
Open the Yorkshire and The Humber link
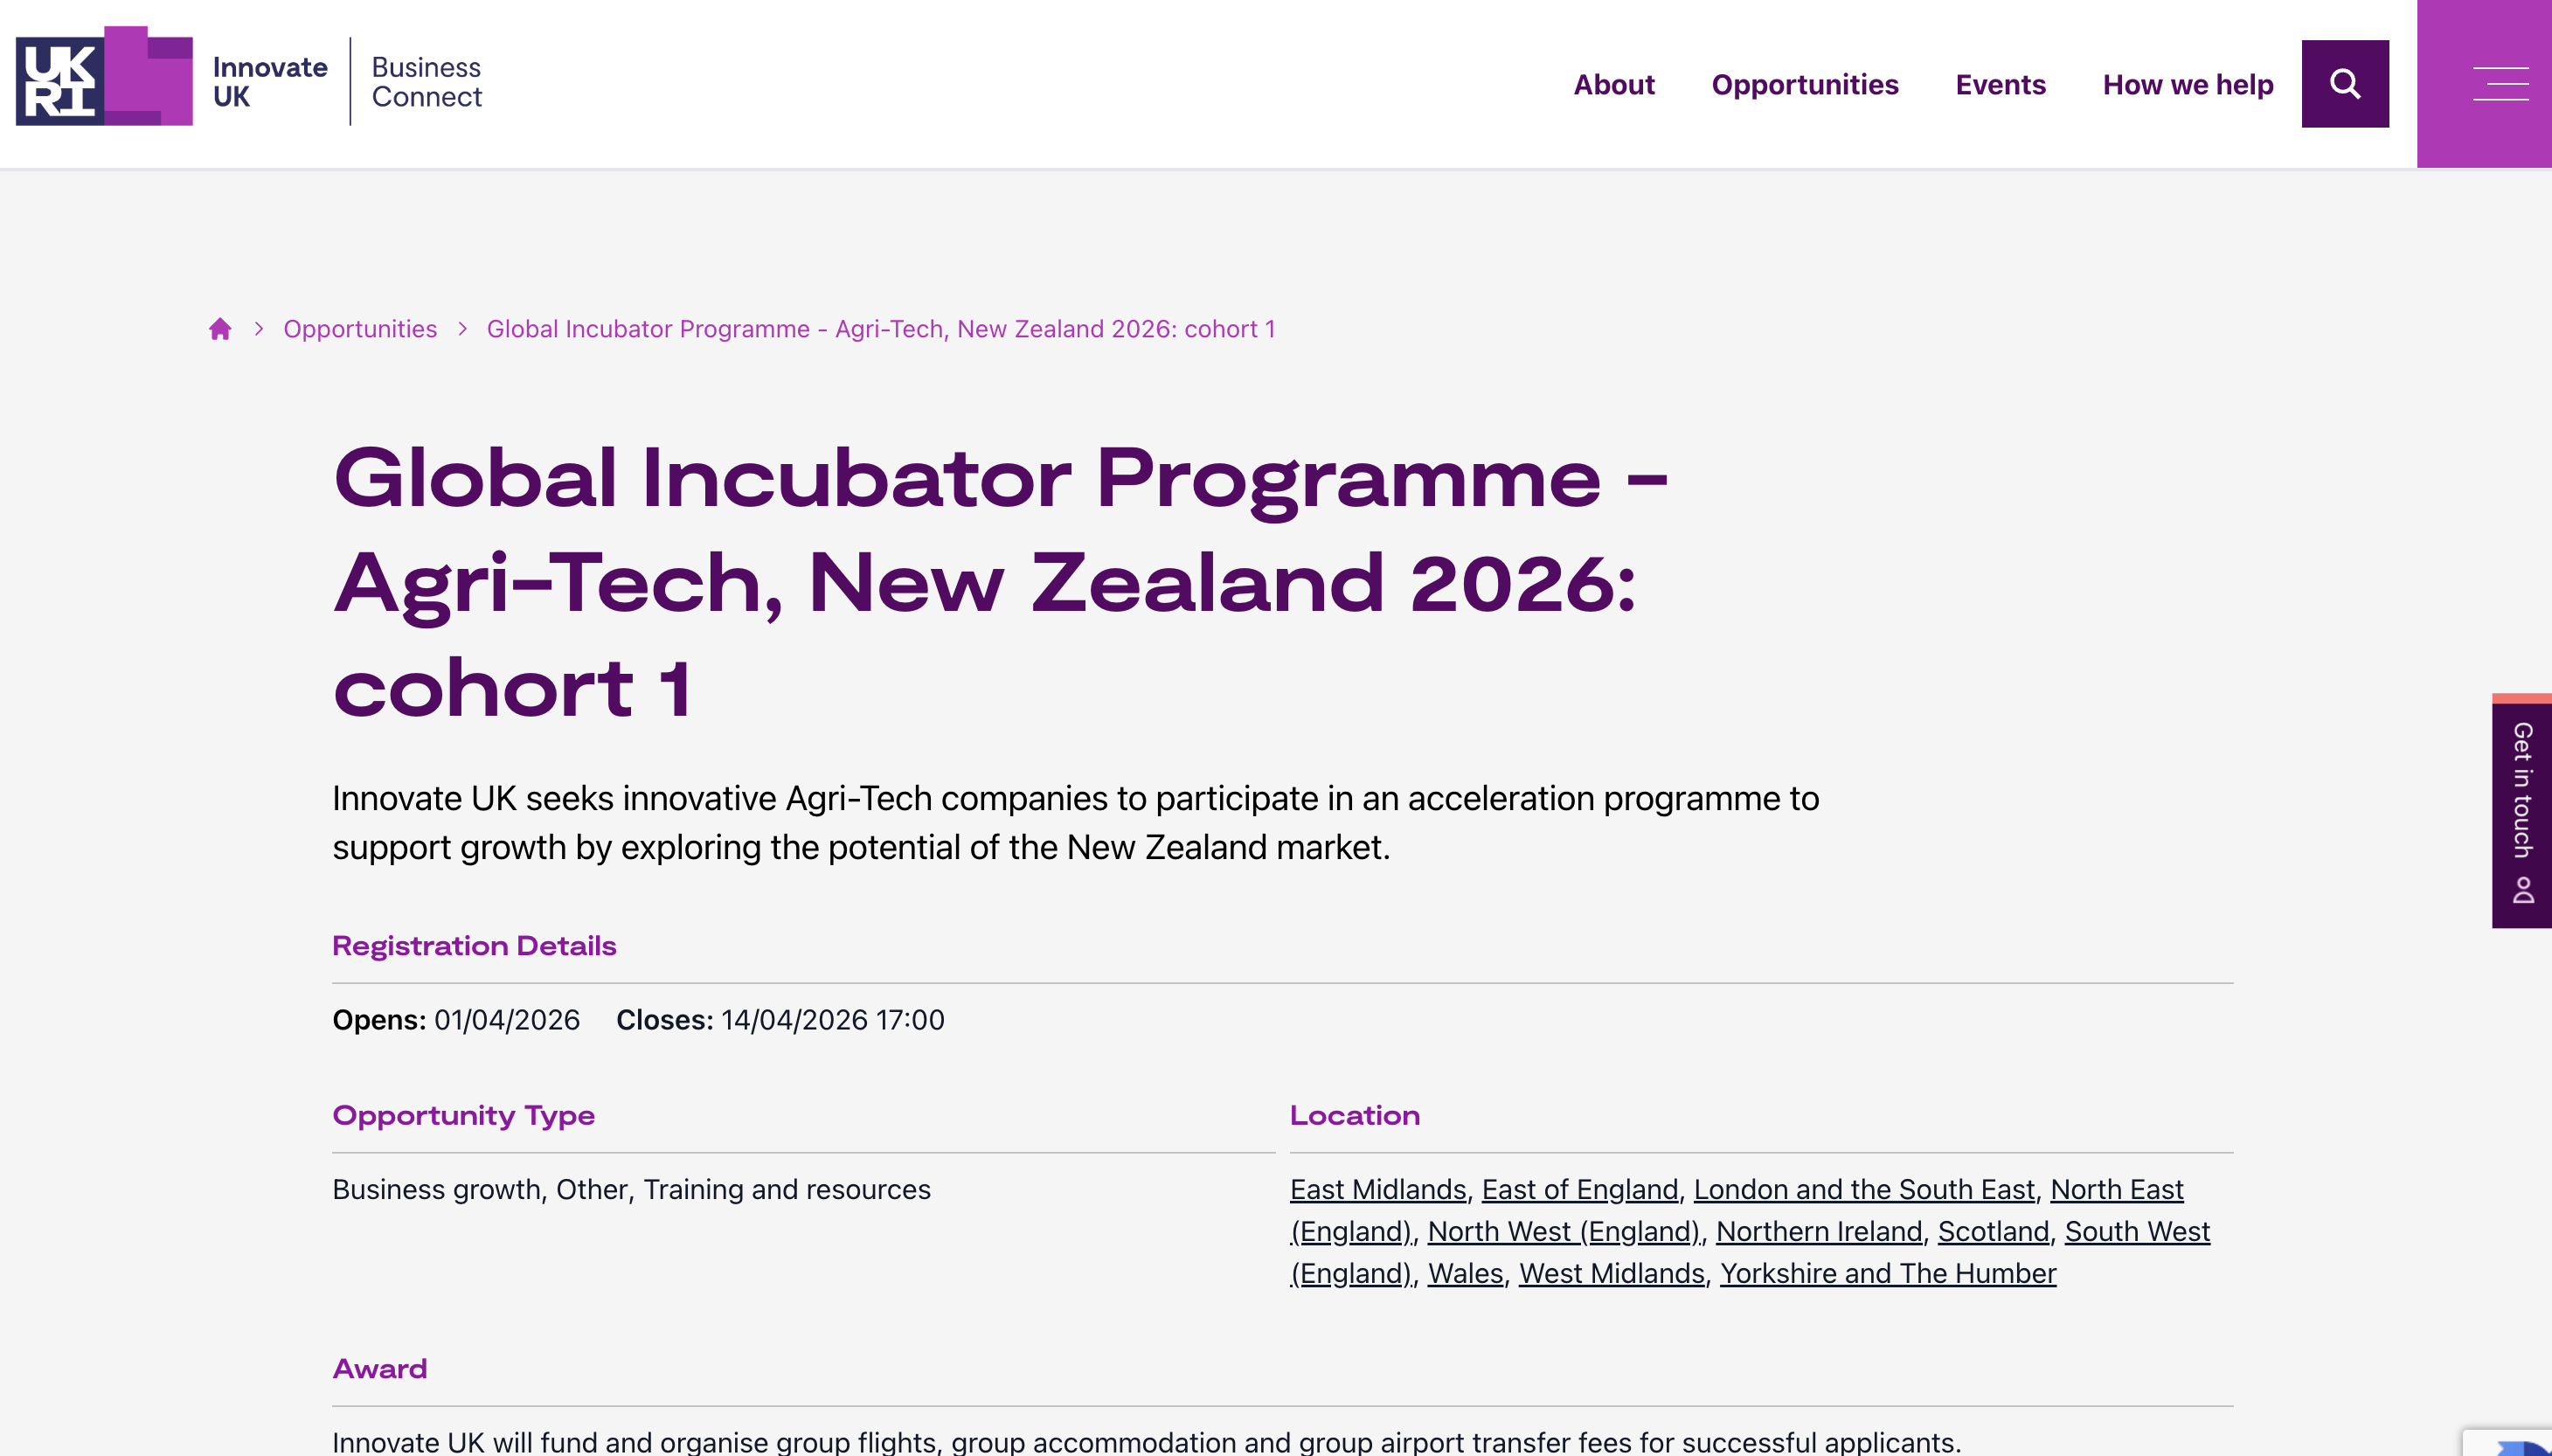(x=1887, y=1273)
